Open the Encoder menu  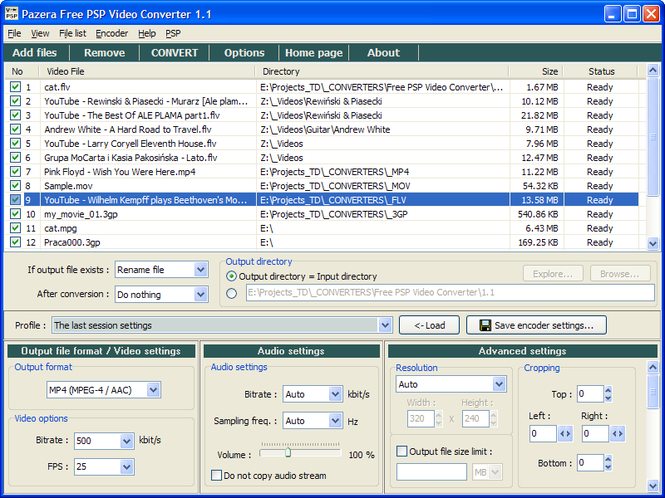pyautogui.click(x=111, y=33)
